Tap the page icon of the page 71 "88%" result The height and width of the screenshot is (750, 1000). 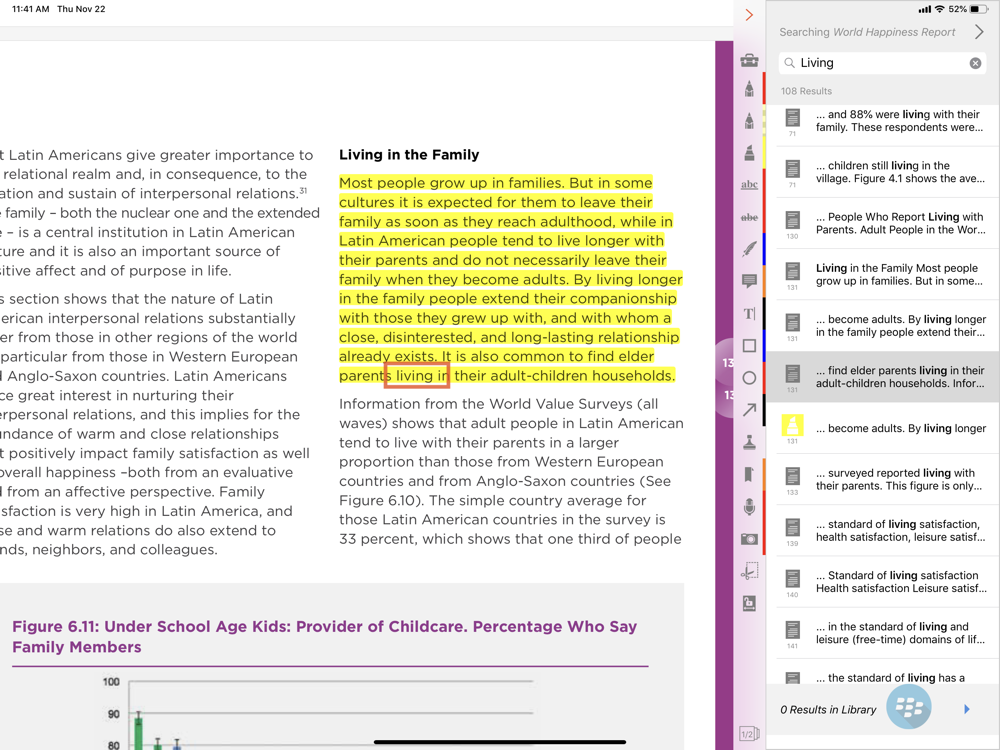pyautogui.click(x=793, y=118)
